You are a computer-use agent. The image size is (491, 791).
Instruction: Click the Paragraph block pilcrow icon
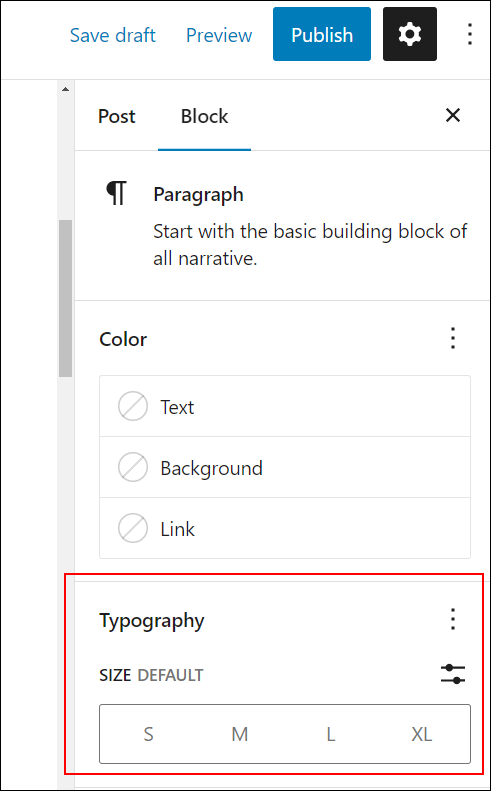(x=117, y=193)
